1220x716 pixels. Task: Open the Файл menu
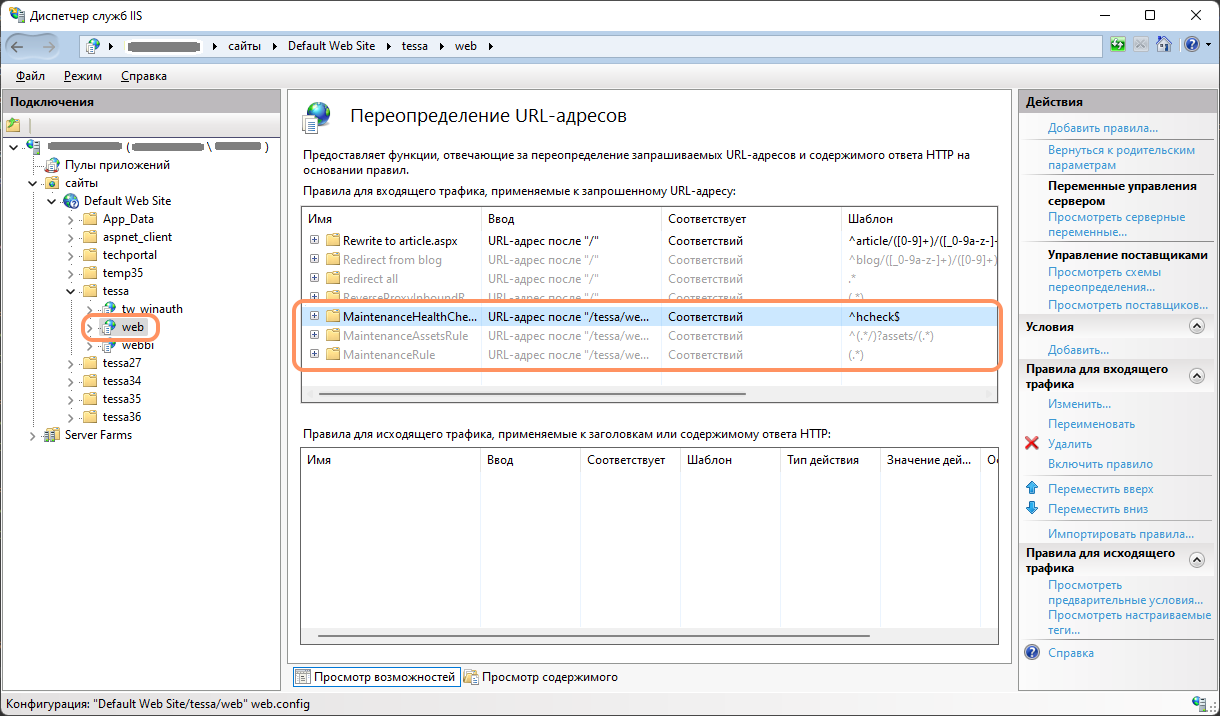click(x=30, y=76)
